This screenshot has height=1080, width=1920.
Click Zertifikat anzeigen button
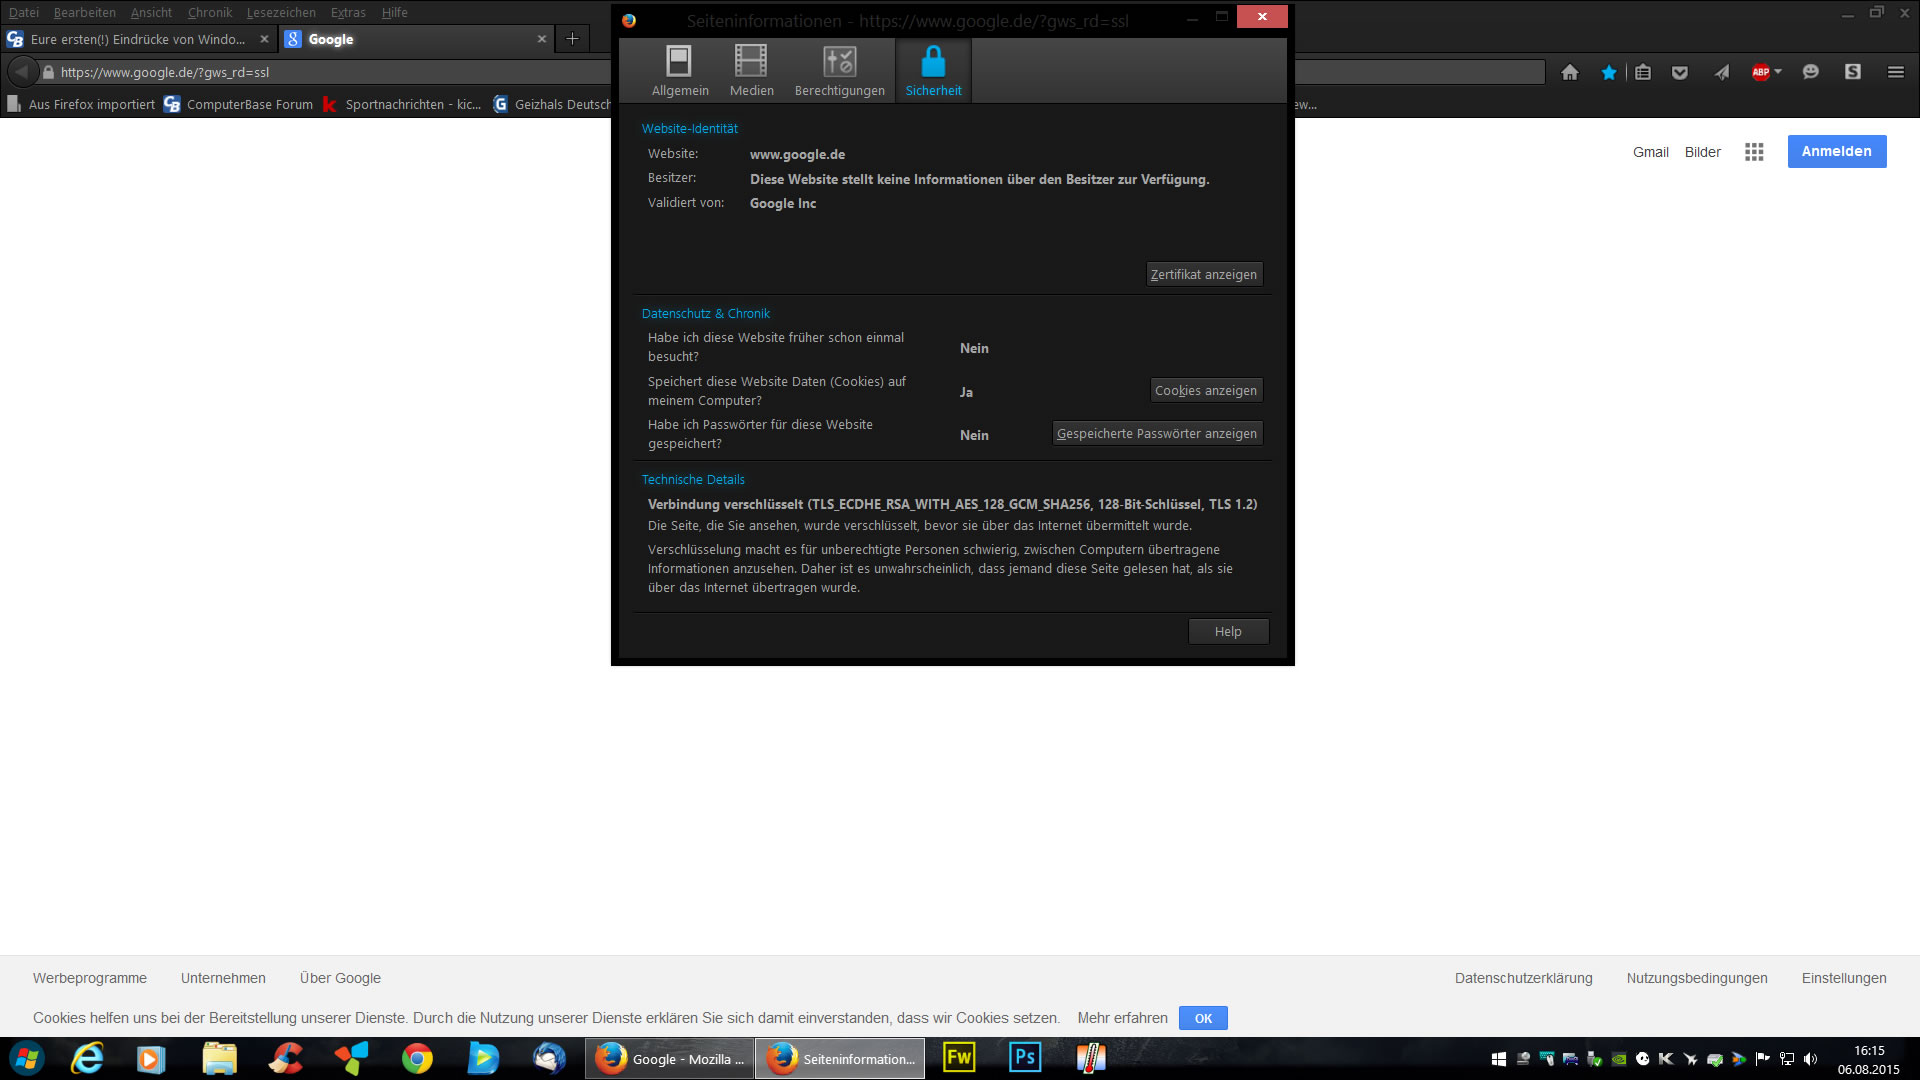point(1203,274)
